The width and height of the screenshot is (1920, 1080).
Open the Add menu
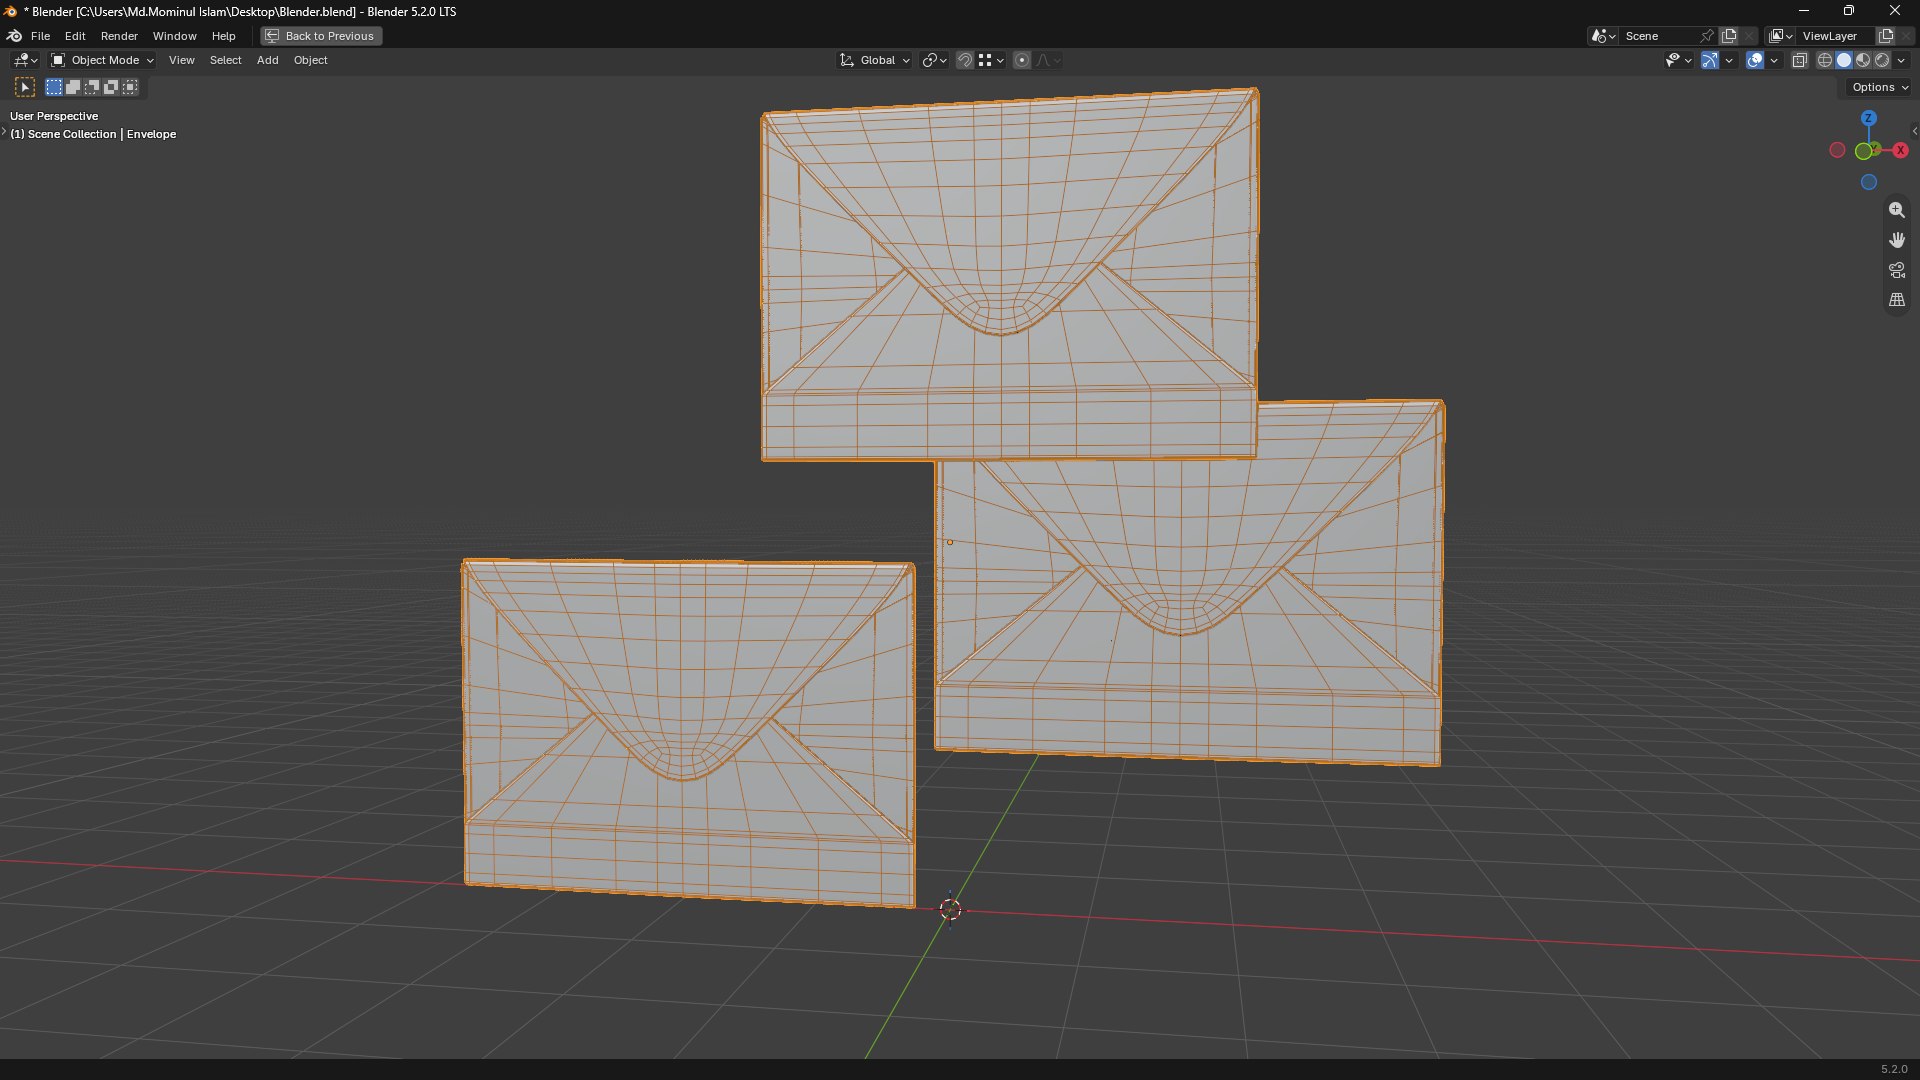[267, 60]
